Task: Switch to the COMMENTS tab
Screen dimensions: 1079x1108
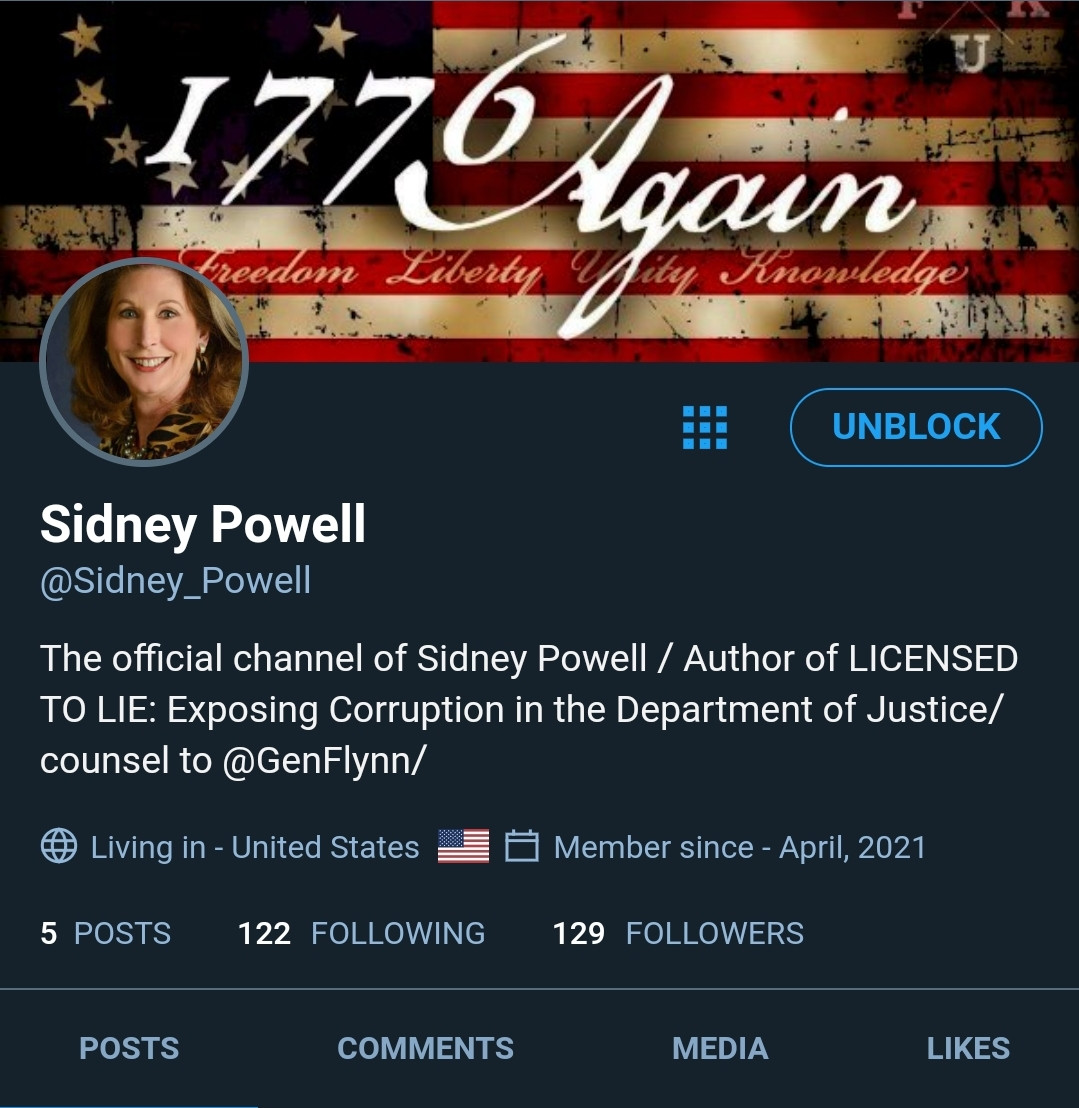Action: point(425,1048)
